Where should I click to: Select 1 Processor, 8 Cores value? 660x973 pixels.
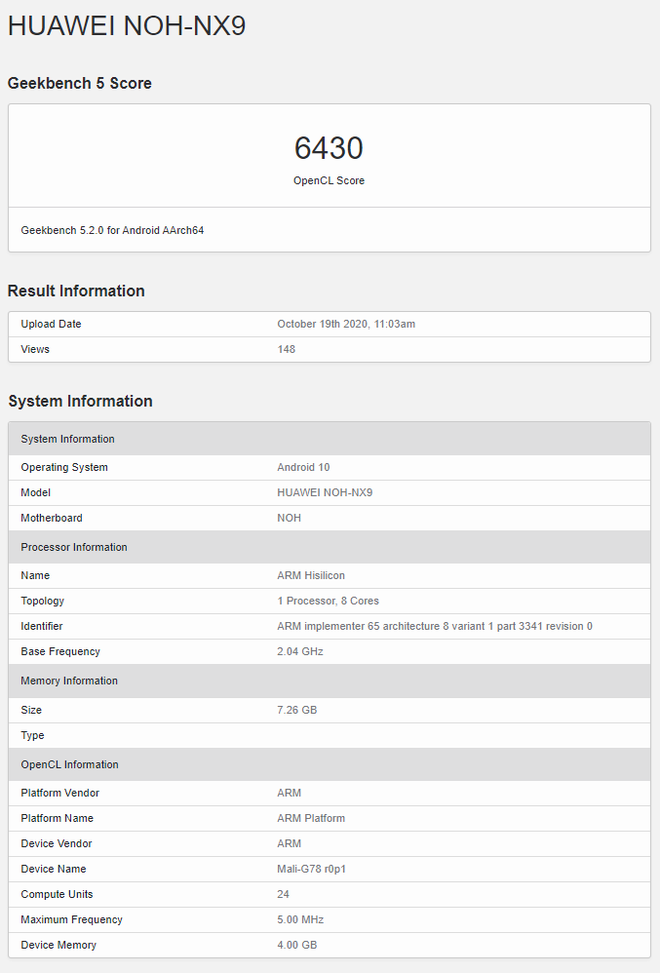[x=328, y=601]
